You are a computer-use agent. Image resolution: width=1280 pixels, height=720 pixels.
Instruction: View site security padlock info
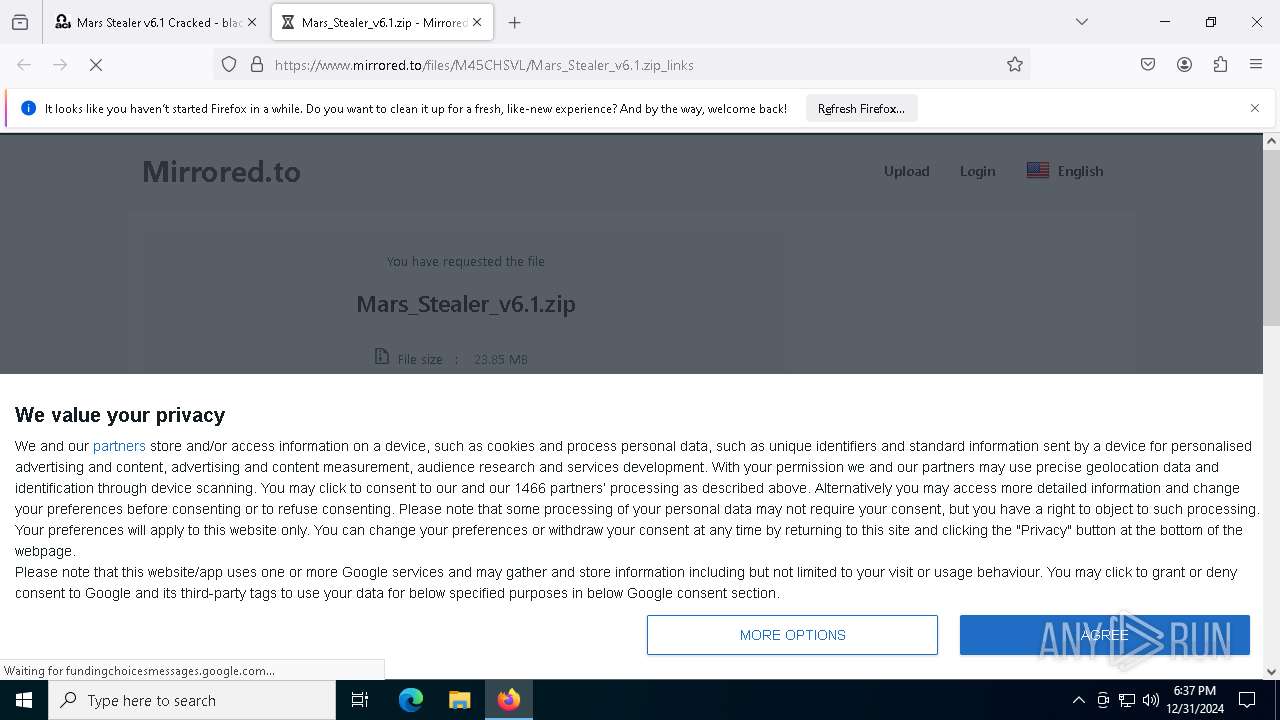(x=257, y=65)
